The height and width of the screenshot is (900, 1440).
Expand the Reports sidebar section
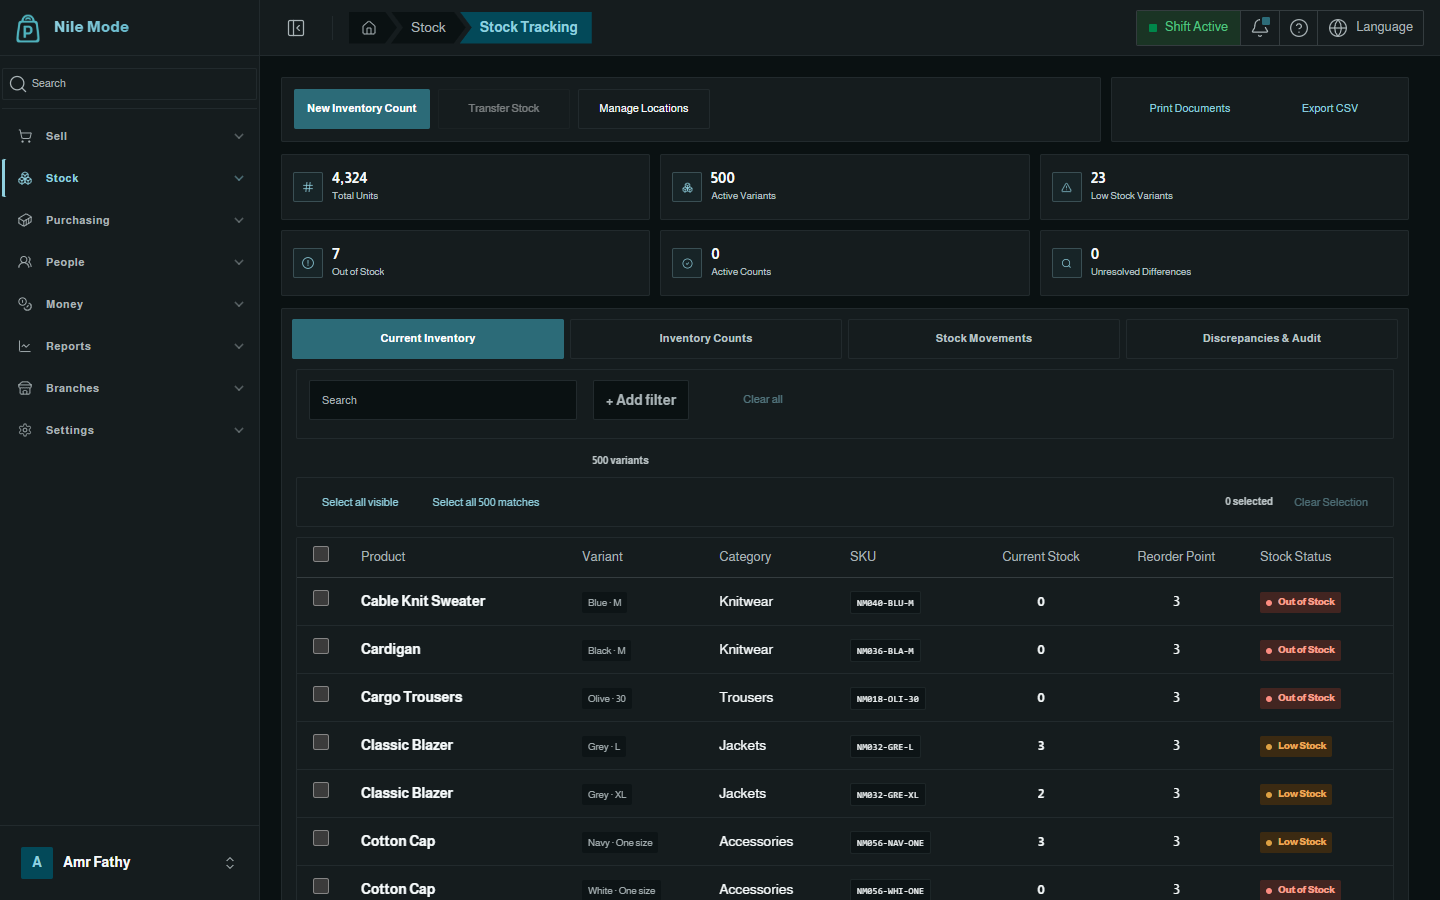click(x=130, y=346)
